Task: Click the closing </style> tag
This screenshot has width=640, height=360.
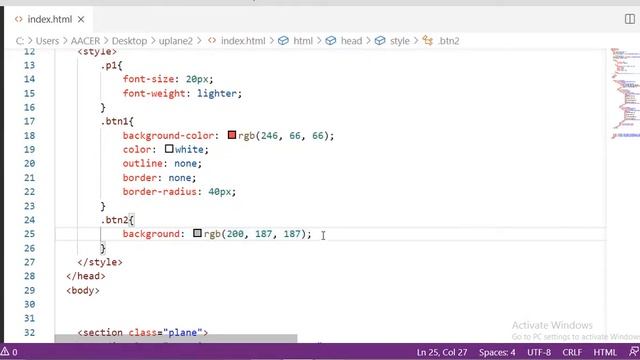Action: pyautogui.click(x=100, y=262)
